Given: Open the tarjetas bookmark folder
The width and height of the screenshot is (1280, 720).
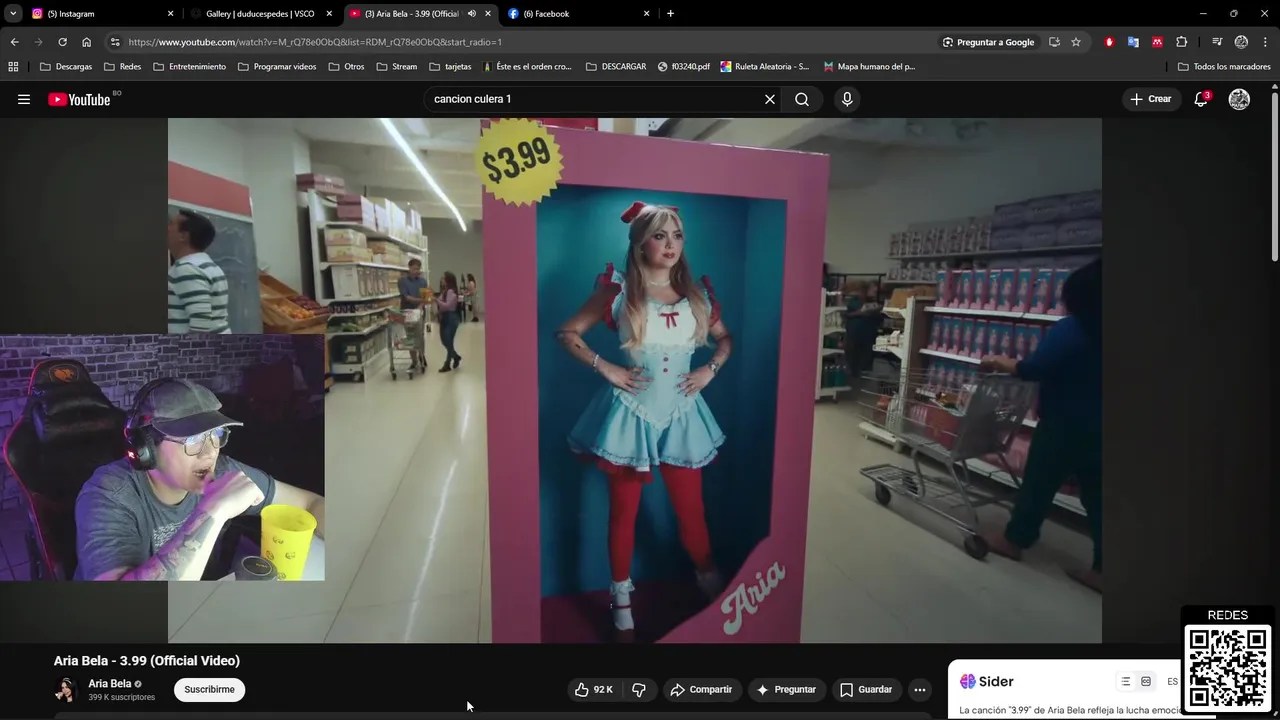Looking at the screenshot, I should tap(450, 67).
